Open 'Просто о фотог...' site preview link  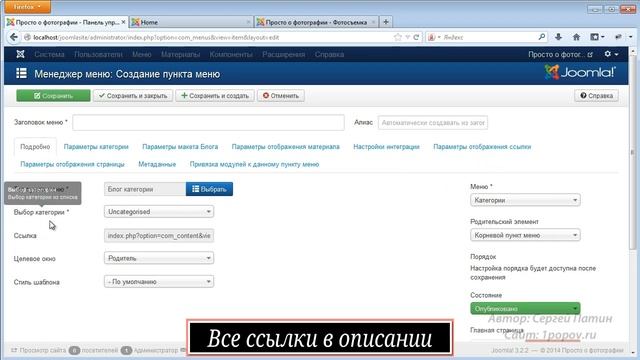pyautogui.click(x=560, y=54)
